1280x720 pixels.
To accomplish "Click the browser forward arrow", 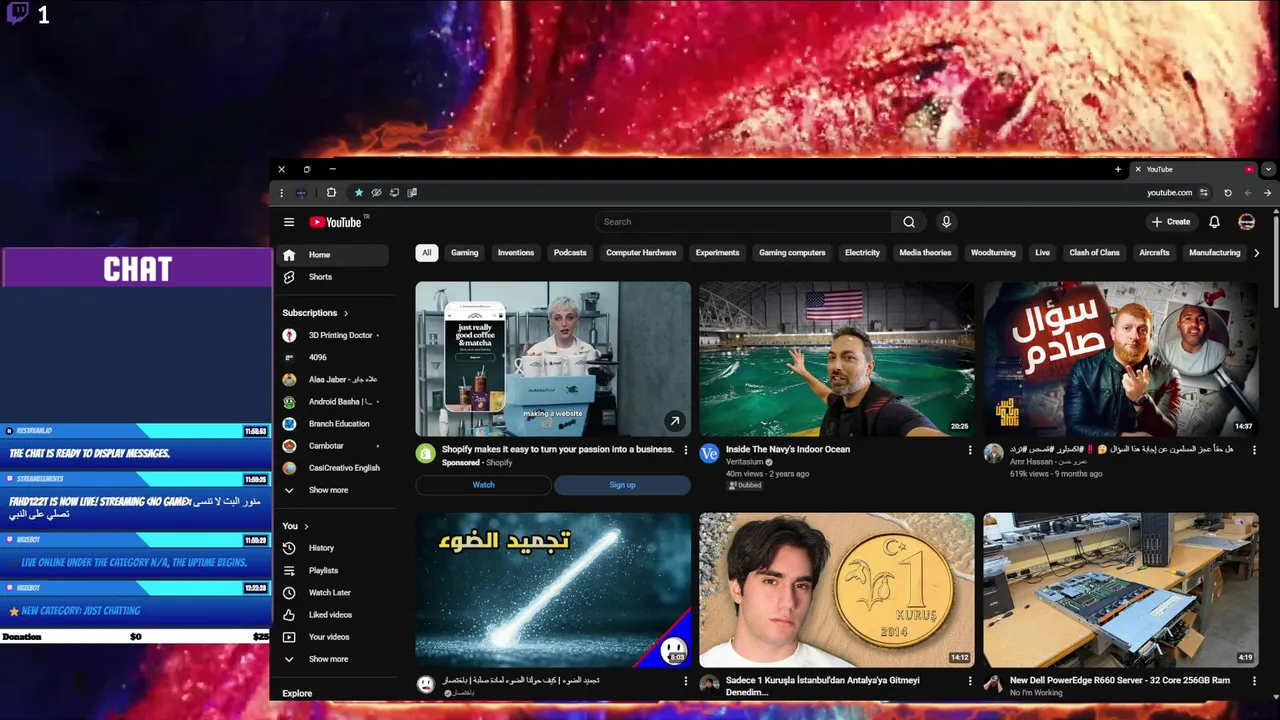I will (1268, 193).
